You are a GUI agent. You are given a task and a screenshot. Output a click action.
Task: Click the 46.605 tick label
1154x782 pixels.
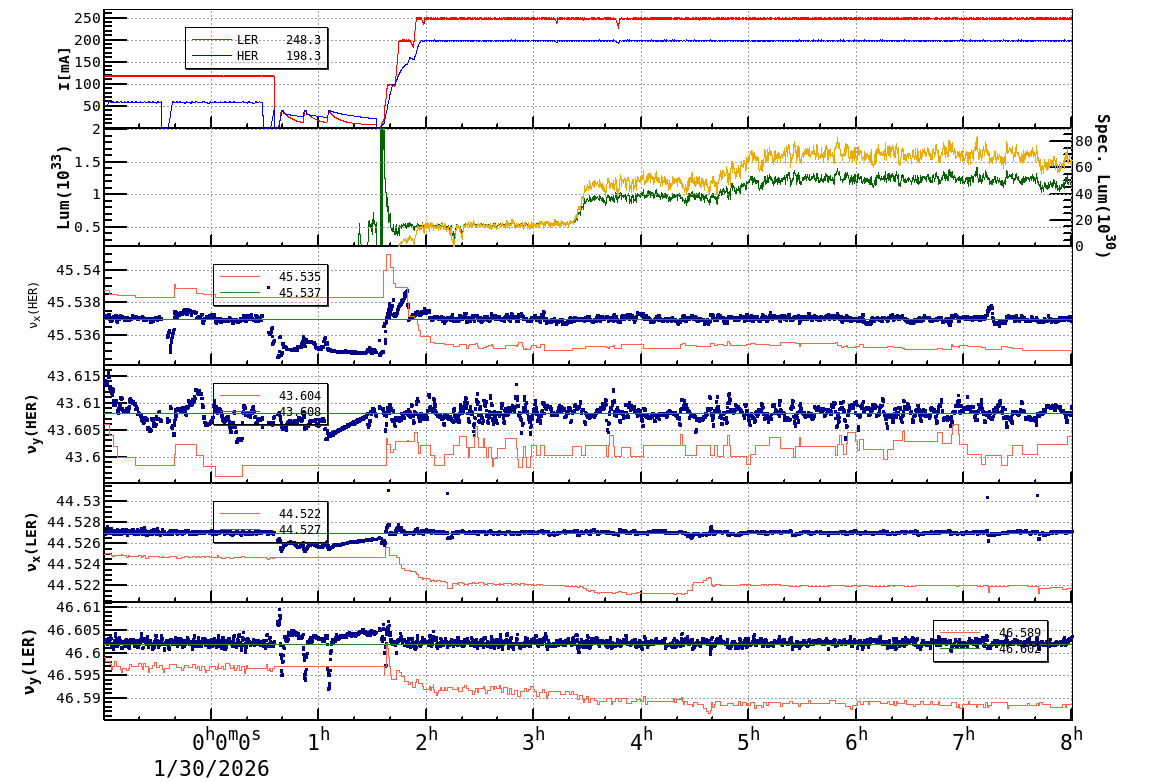coord(74,630)
